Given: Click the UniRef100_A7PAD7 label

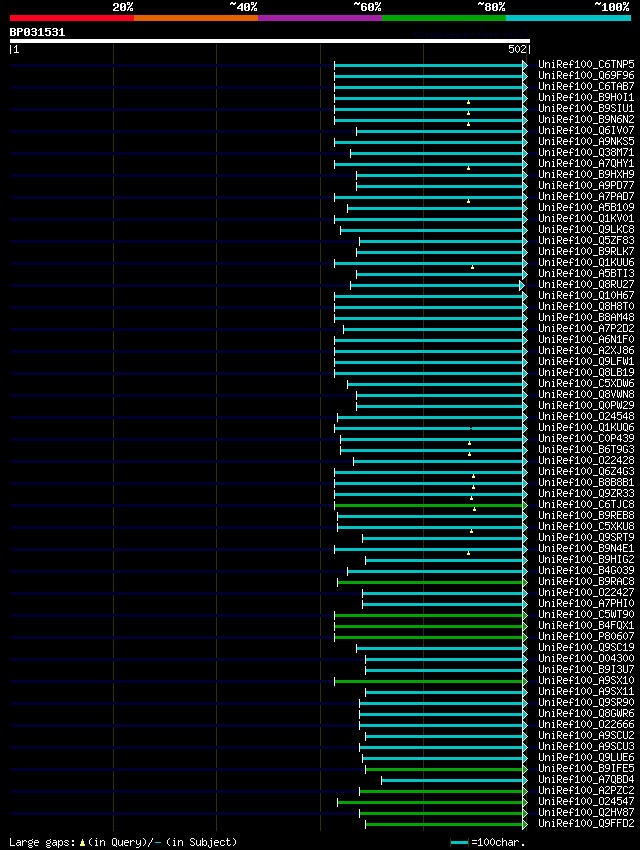Looking at the screenshot, I should (x=586, y=196).
